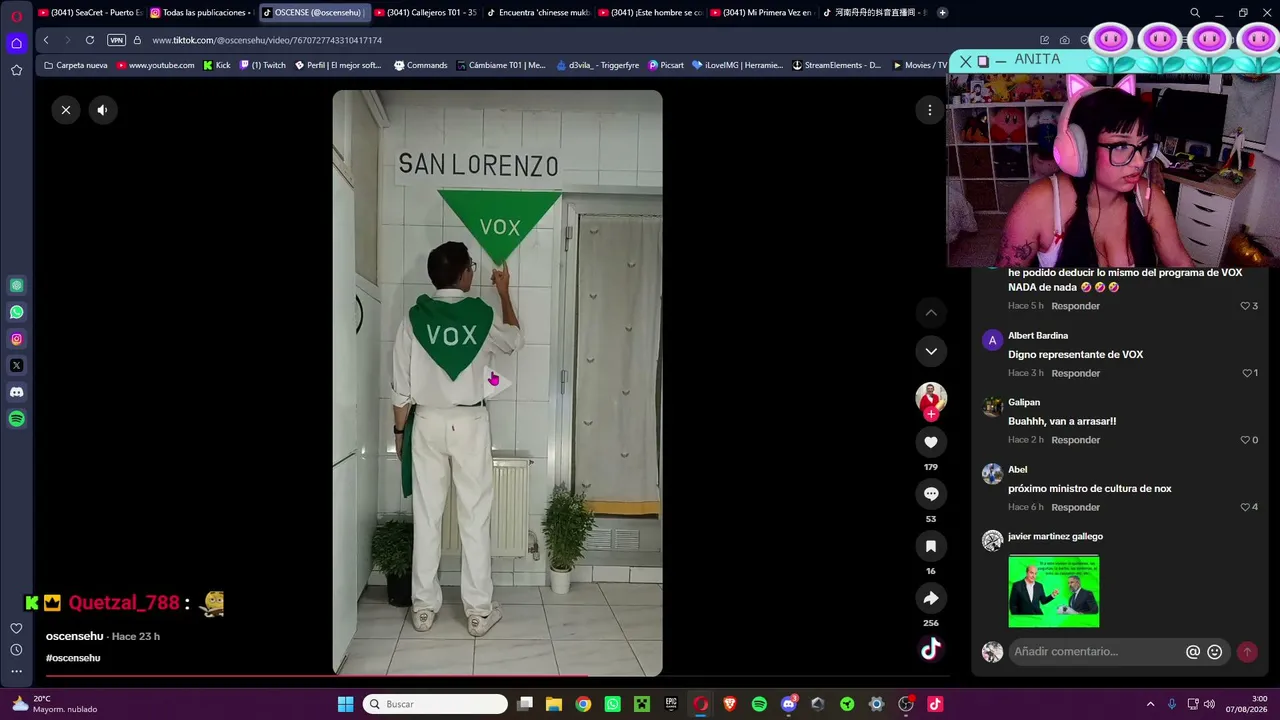Open the oscensehu username link

click(75, 636)
